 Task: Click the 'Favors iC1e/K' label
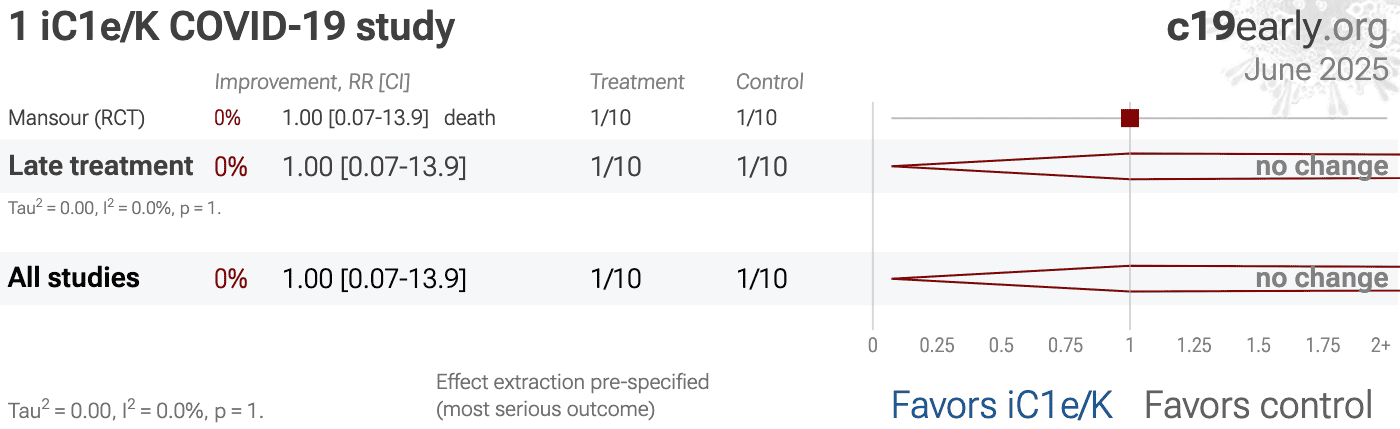1001,405
